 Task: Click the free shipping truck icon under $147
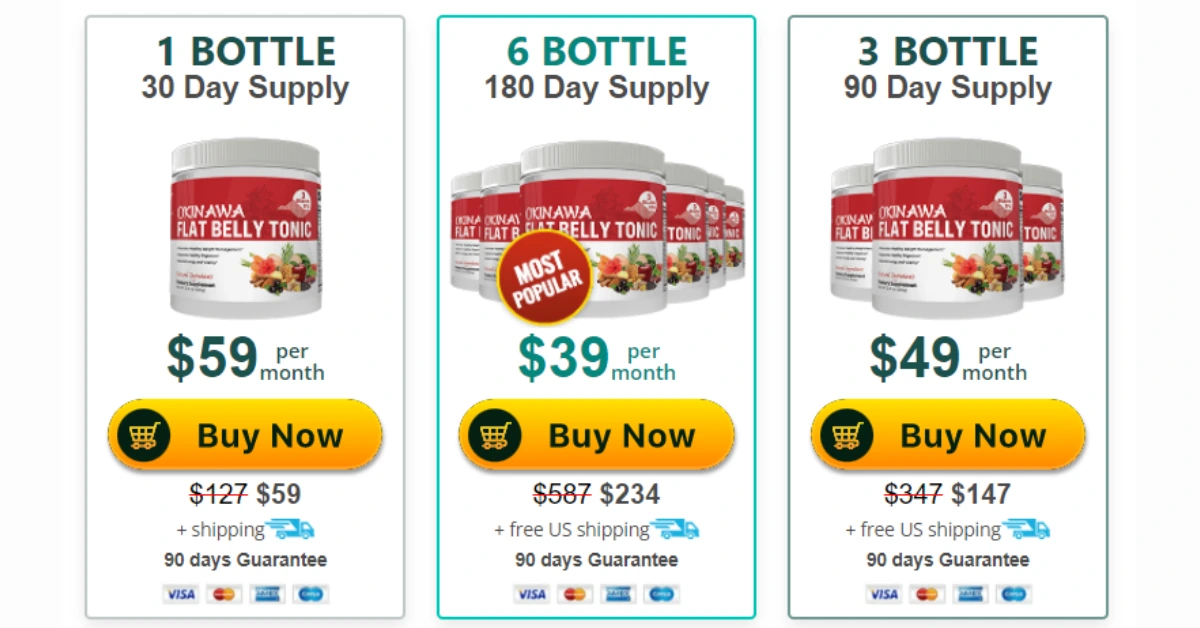(1026, 529)
